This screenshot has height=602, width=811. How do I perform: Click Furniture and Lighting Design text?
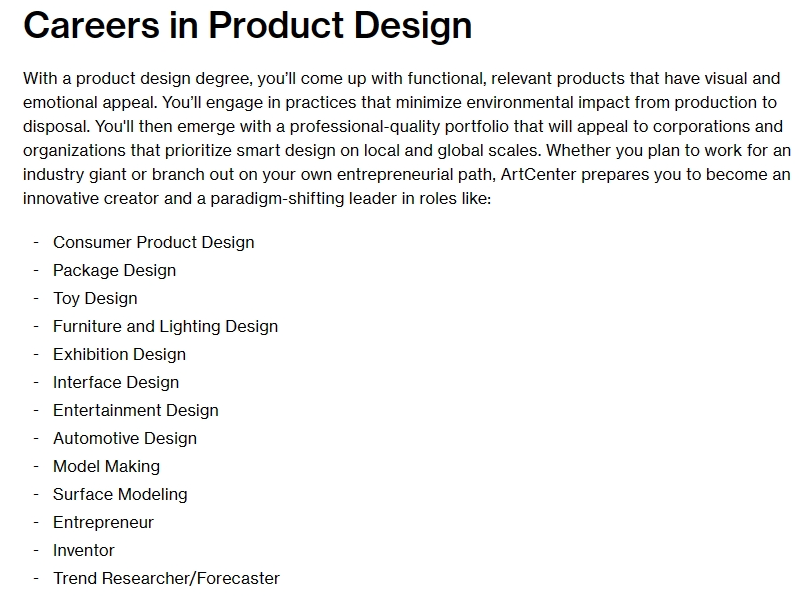click(166, 326)
